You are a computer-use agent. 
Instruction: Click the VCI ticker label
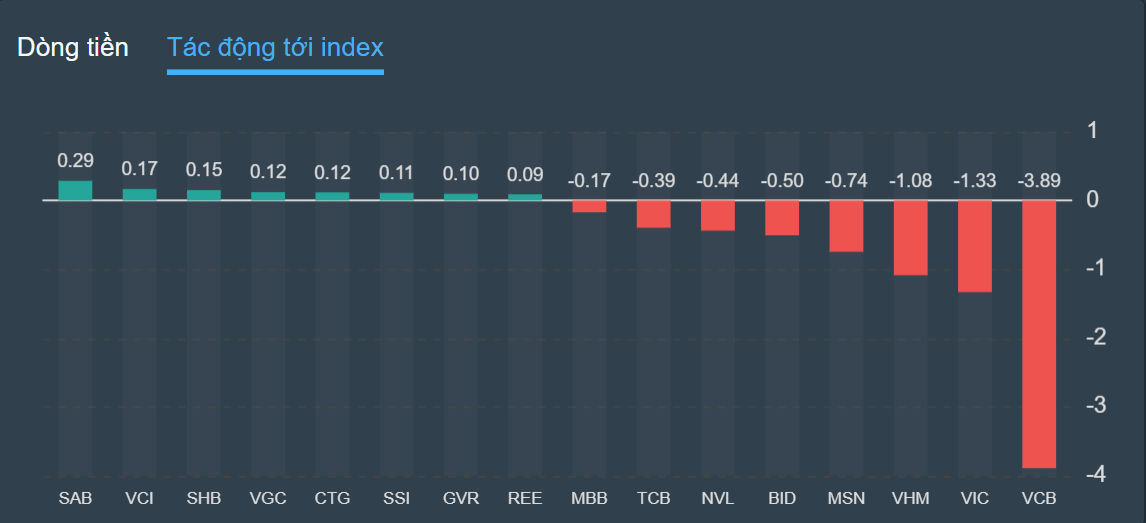coord(140,497)
